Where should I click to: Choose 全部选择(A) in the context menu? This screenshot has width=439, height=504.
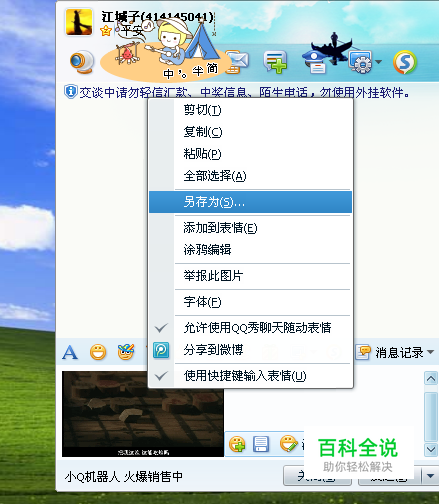250,176
